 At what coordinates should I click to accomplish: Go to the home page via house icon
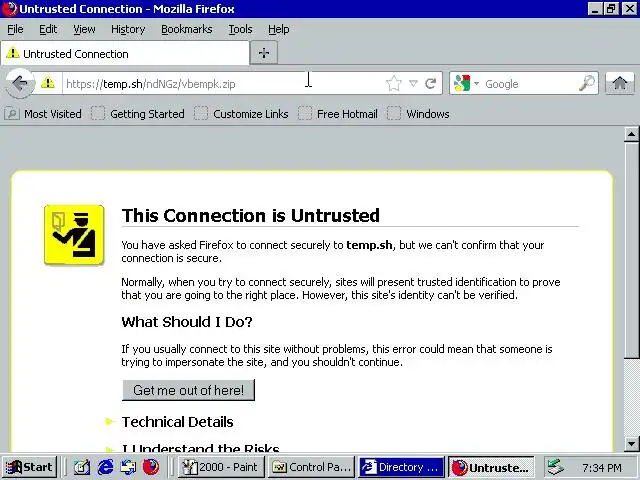(x=620, y=83)
